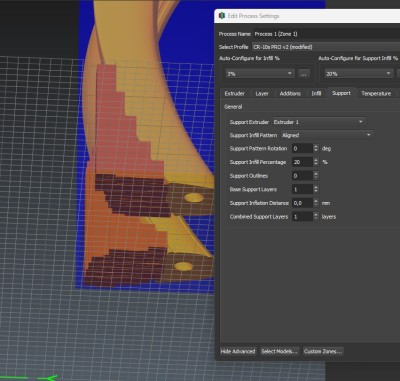This screenshot has height=381, width=400.
Task: Open the Temperature tab
Action: pyautogui.click(x=376, y=94)
